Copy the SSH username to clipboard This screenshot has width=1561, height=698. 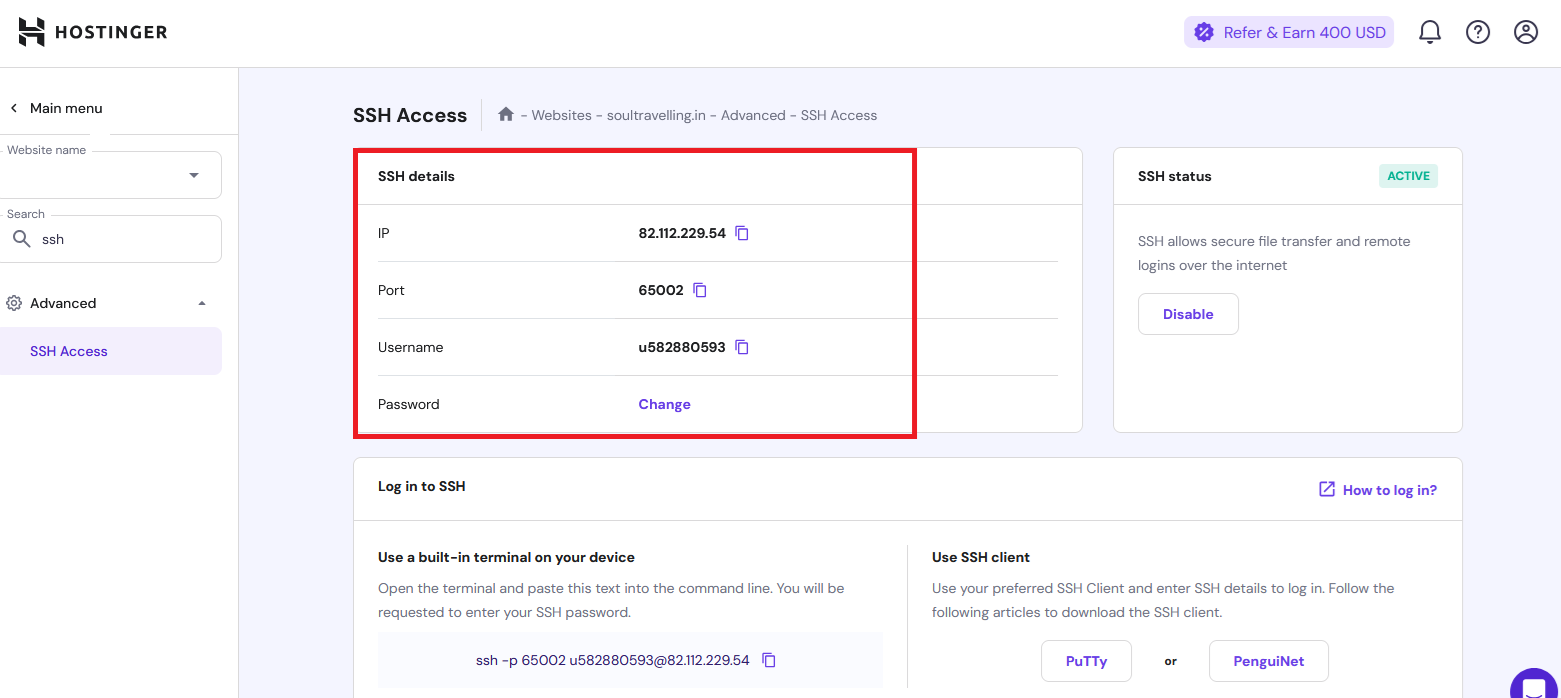point(742,347)
